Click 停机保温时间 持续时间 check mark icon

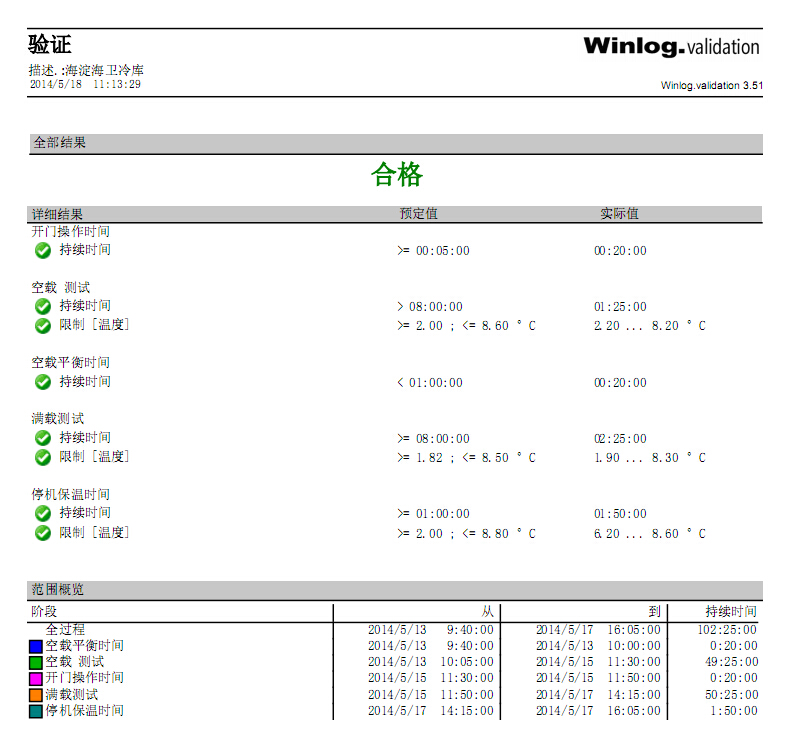(43, 513)
